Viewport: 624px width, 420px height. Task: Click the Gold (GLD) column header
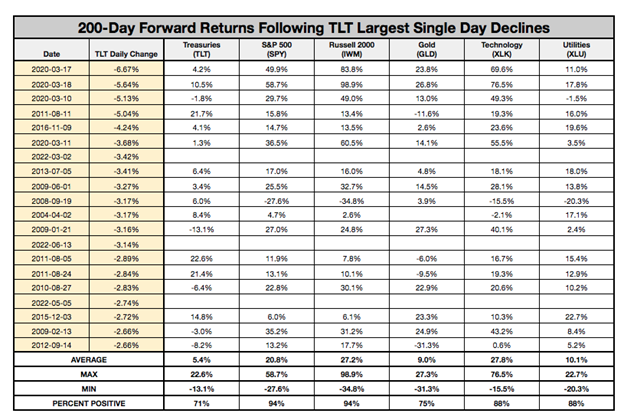pos(428,50)
